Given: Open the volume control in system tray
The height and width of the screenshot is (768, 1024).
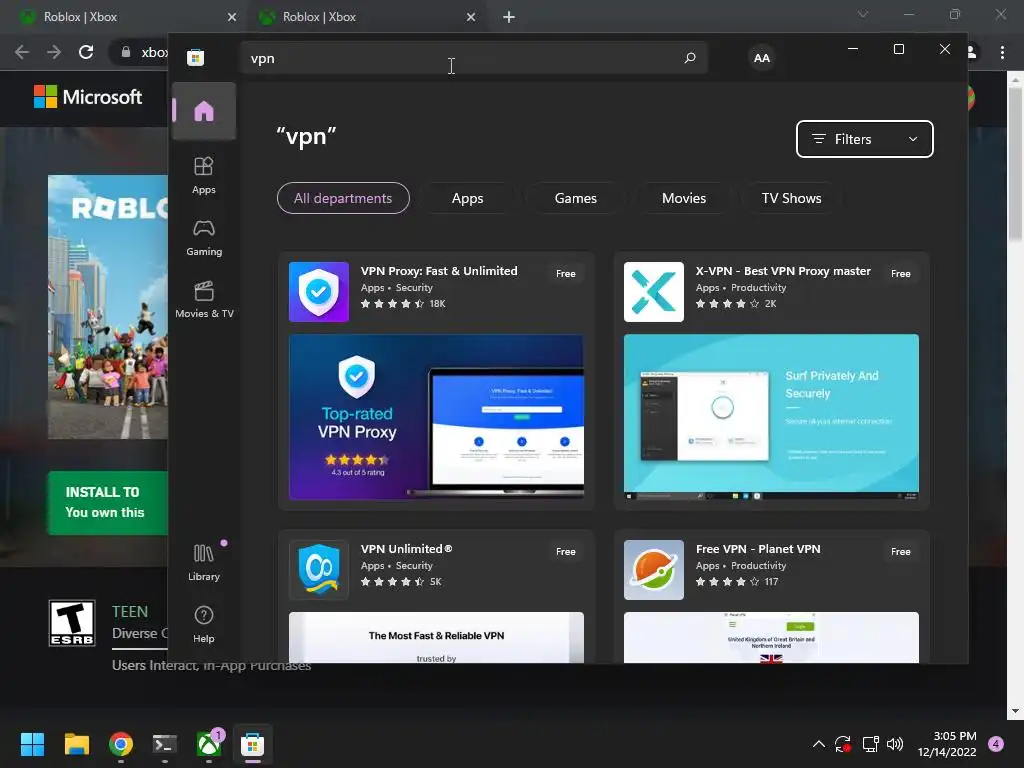Looking at the screenshot, I should (895, 744).
